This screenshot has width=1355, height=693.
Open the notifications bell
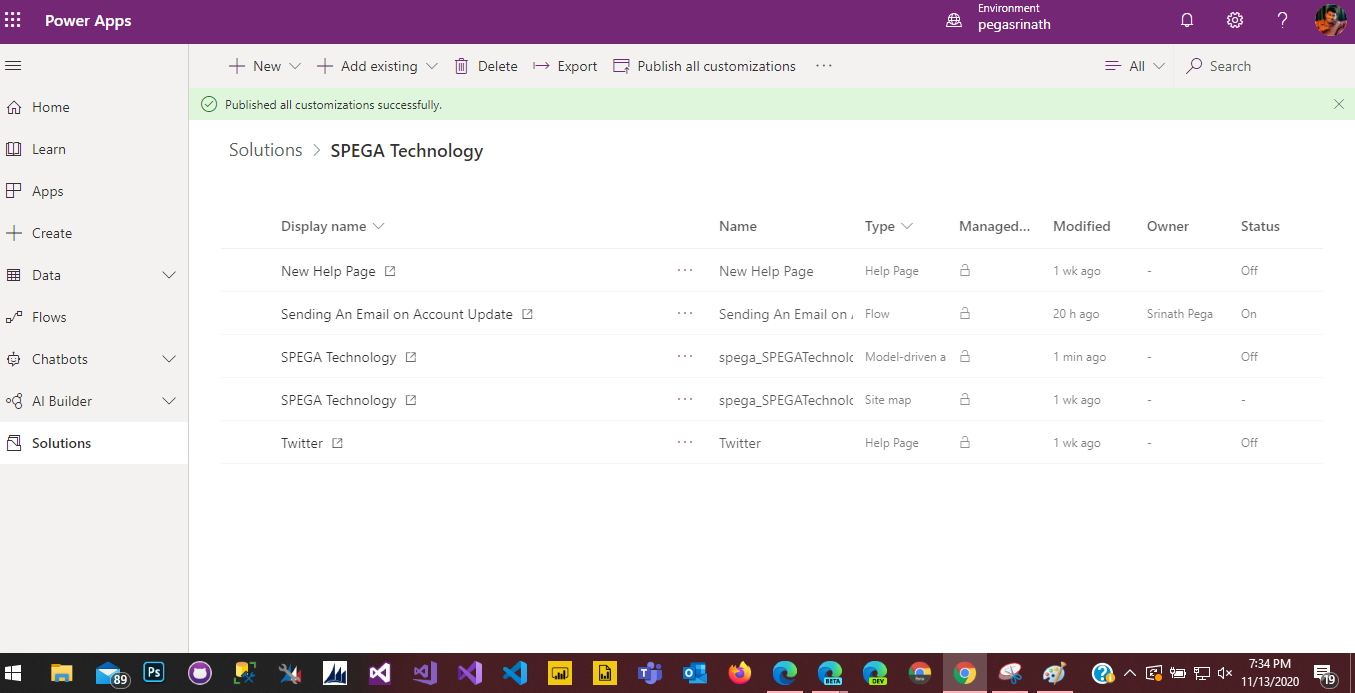point(1186,19)
